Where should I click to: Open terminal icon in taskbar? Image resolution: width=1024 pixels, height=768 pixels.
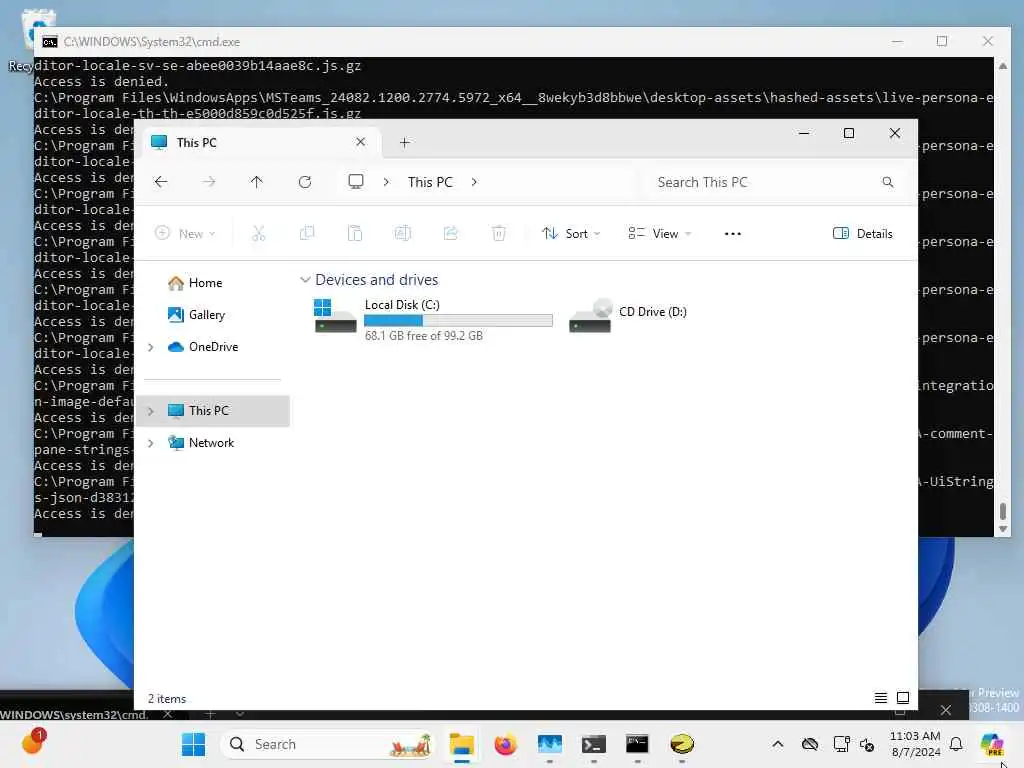pyautogui.click(x=594, y=744)
